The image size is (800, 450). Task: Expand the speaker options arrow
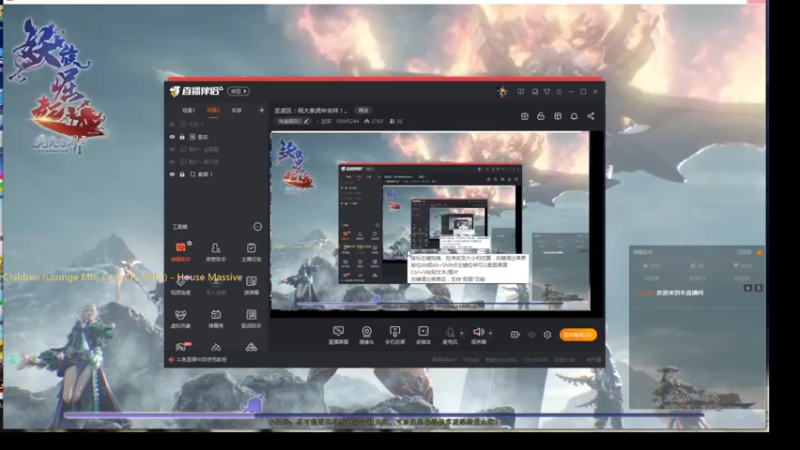click(x=490, y=333)
